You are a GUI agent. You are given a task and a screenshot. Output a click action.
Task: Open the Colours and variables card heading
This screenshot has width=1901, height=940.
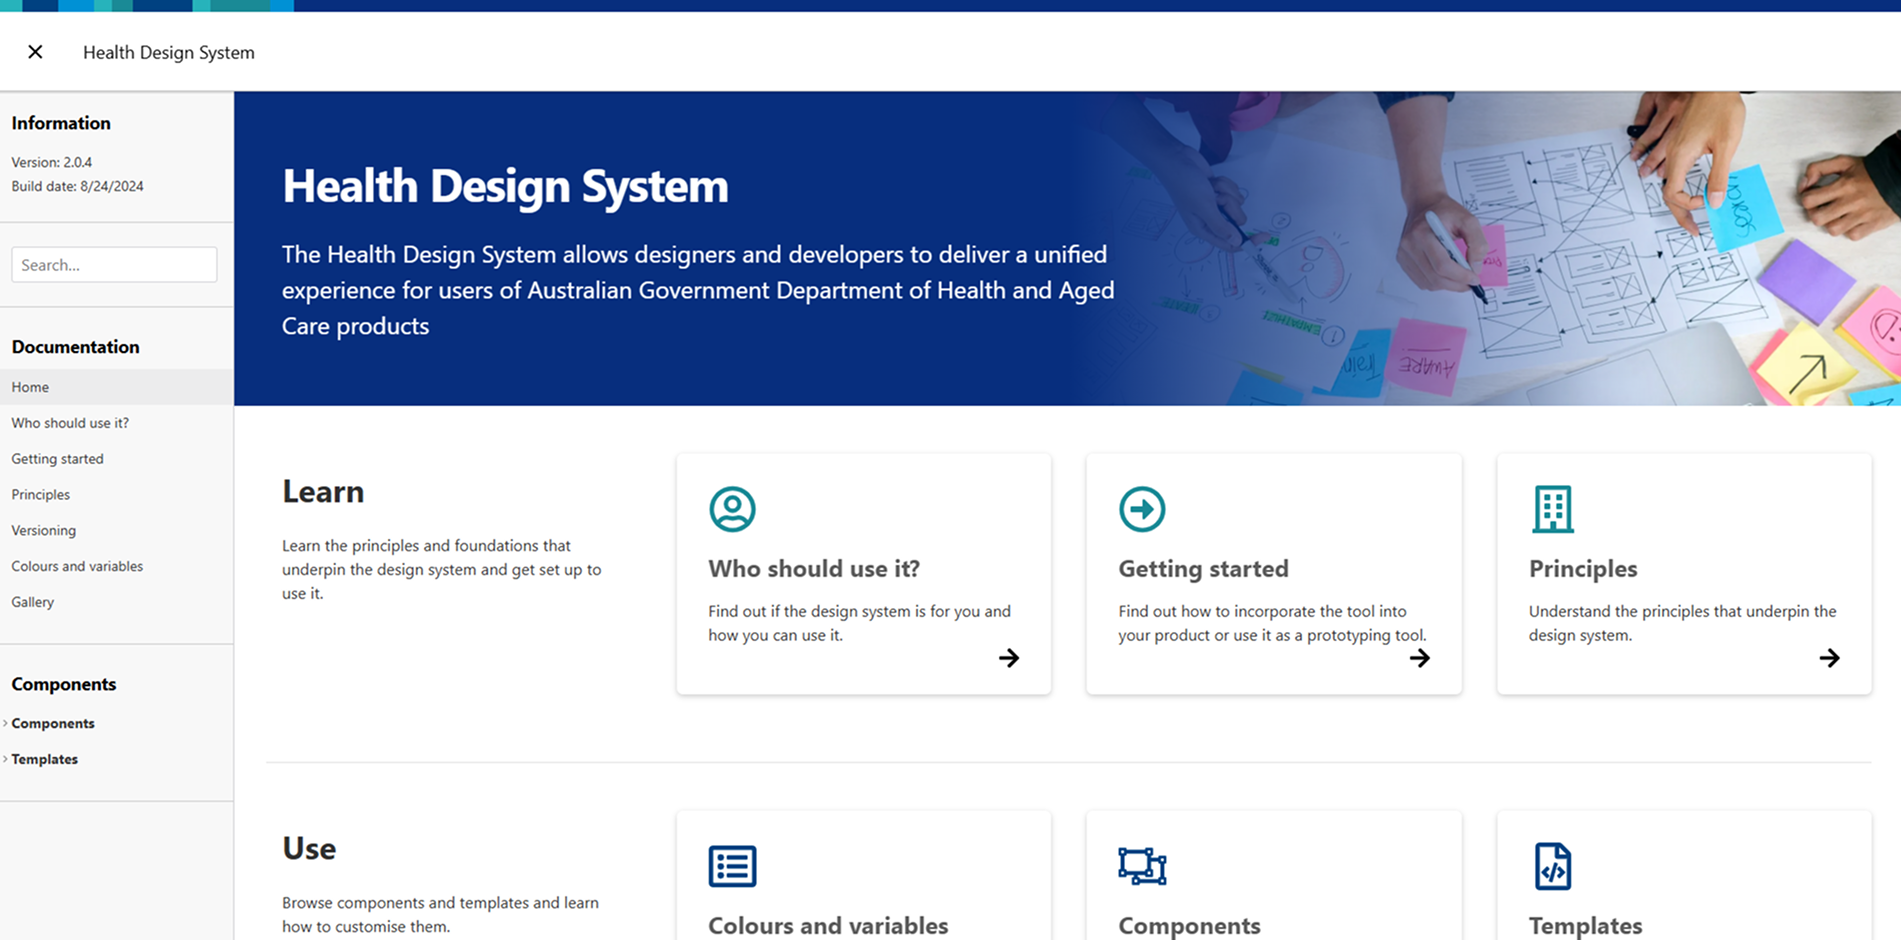pos(828,926)
